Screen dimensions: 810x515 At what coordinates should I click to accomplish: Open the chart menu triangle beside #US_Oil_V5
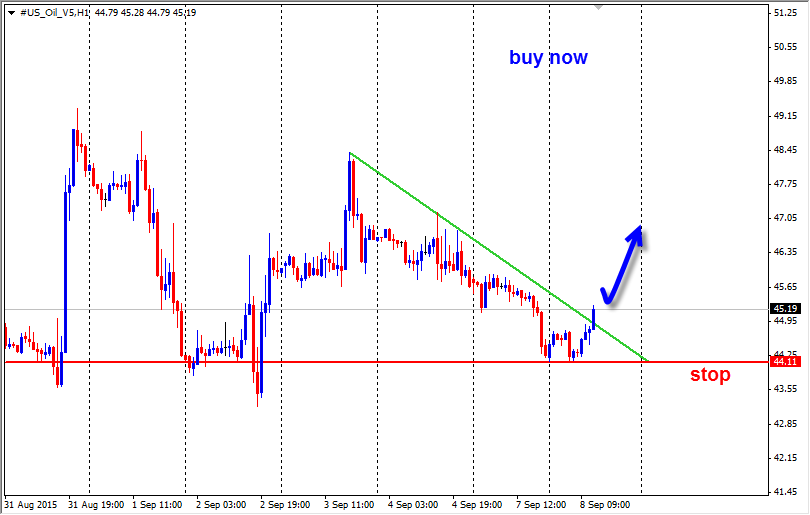click(11, 13)
